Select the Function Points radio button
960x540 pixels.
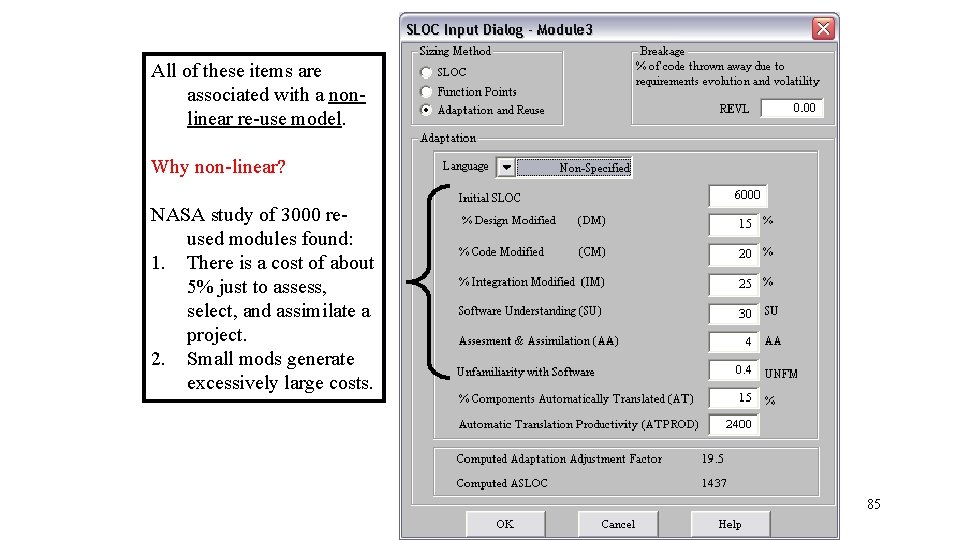pos(426,92)
